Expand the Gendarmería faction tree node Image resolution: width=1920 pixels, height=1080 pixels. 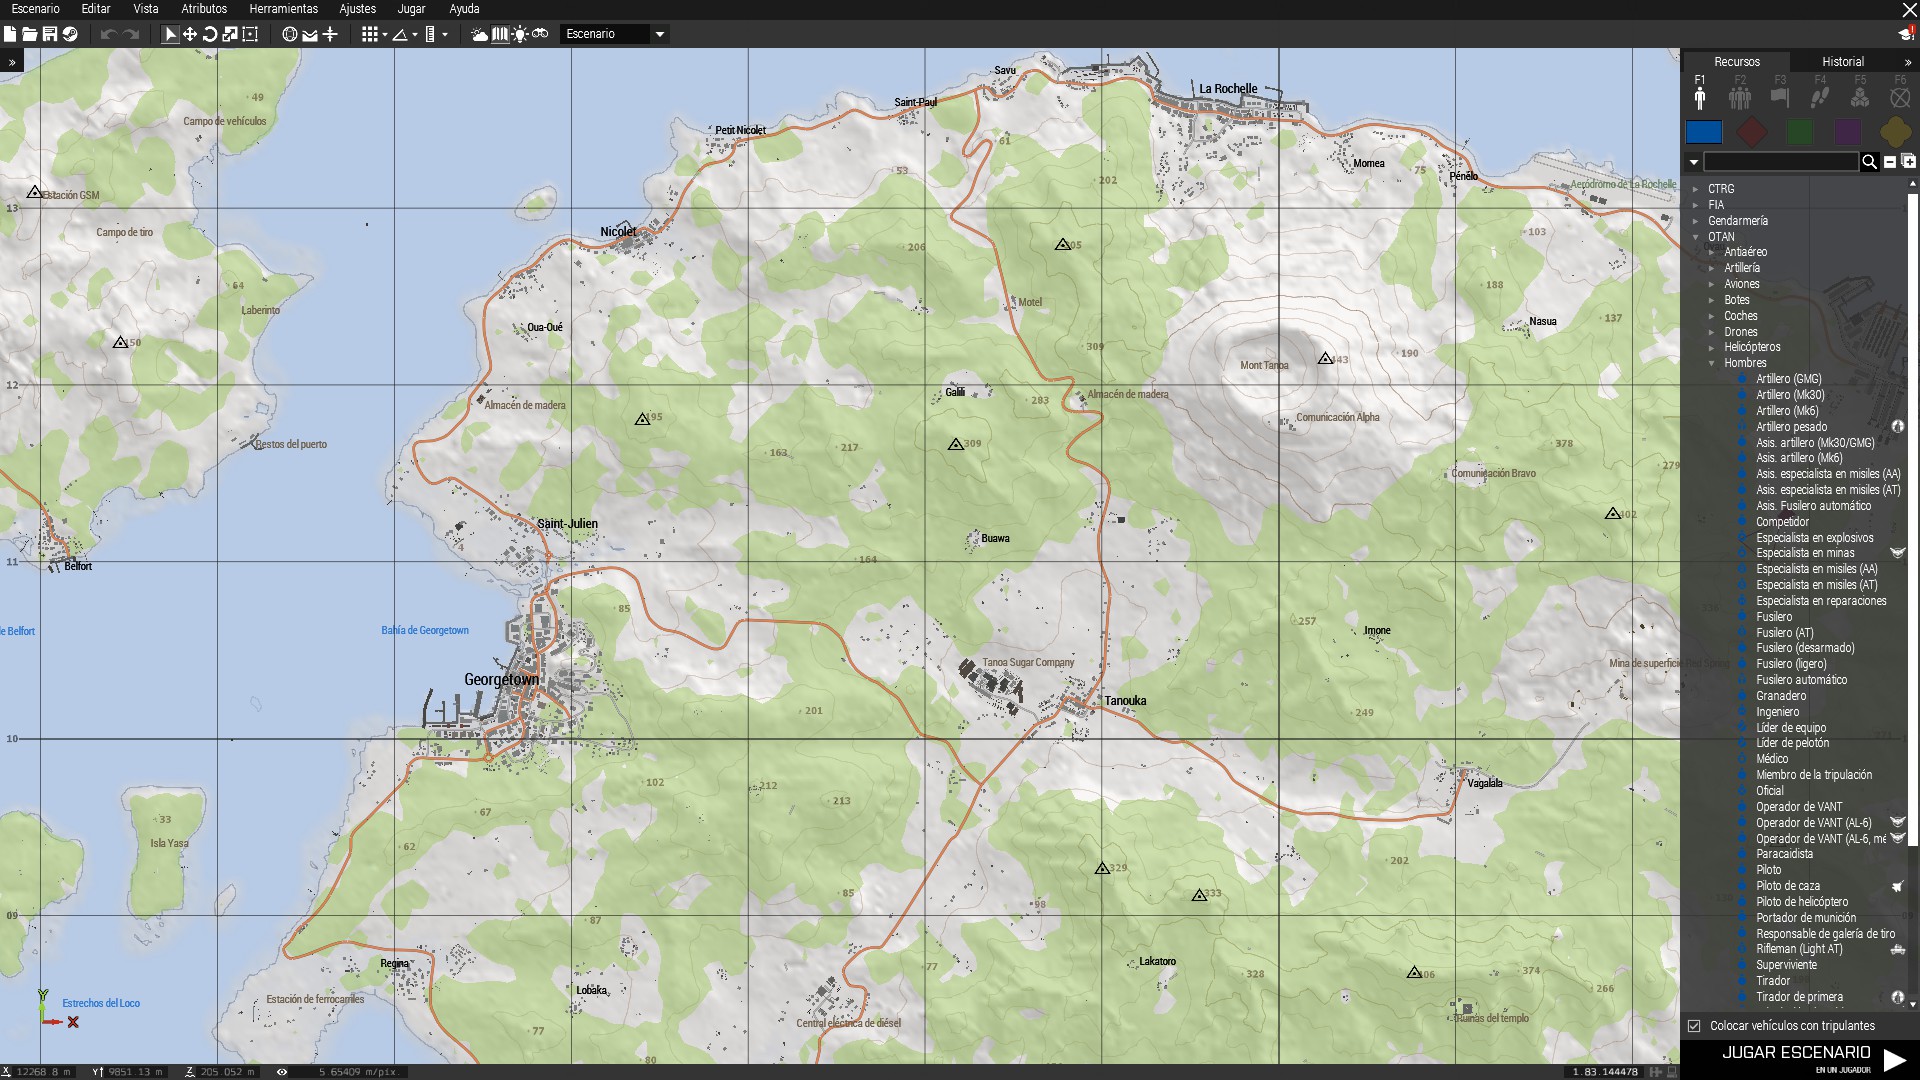[x=1695, y=221]
